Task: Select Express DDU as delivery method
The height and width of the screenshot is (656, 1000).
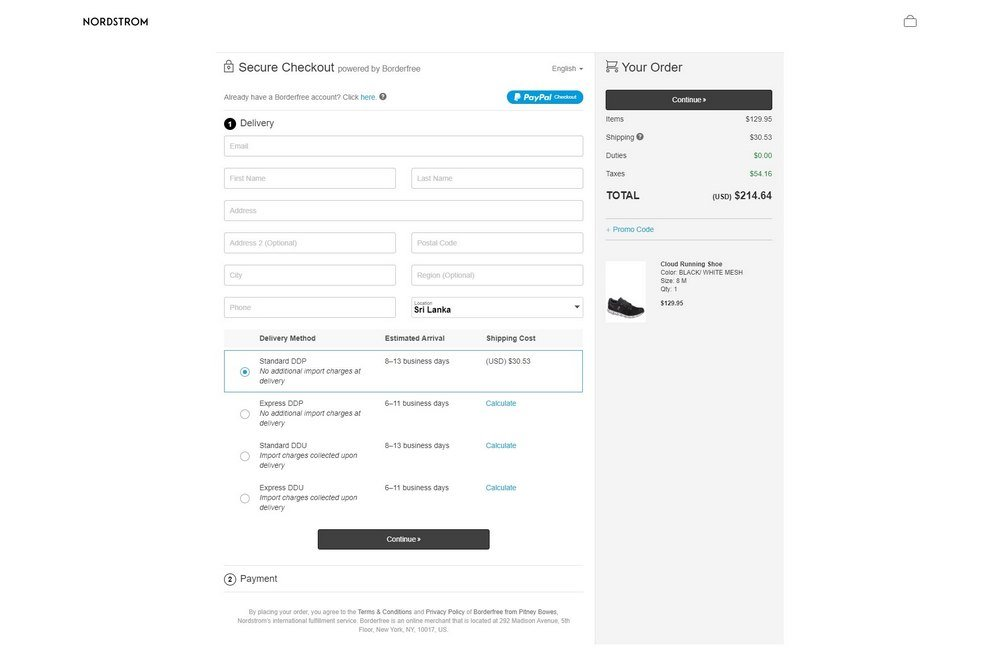Action: coord(244,497)
